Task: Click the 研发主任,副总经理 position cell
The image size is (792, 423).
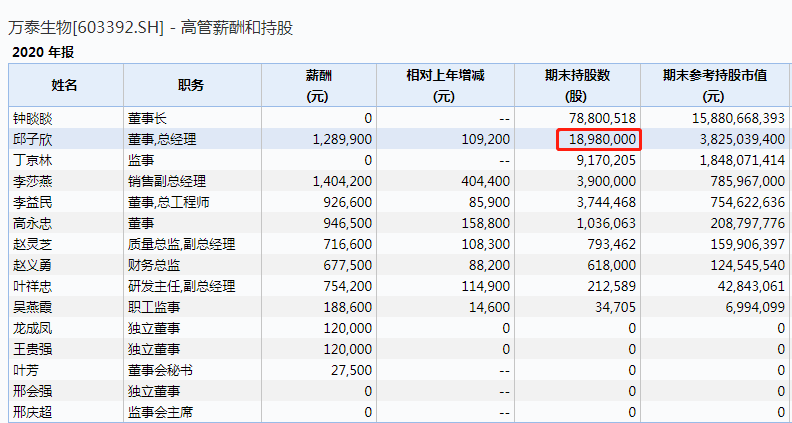Action: 182,287
